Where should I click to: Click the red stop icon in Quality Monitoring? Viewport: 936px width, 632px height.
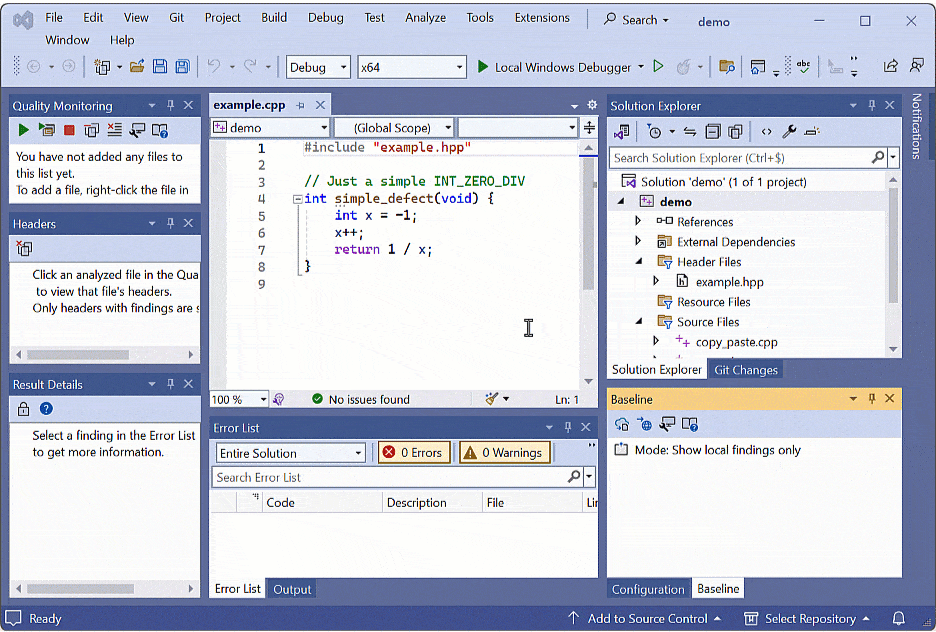(x=69, y=130)
